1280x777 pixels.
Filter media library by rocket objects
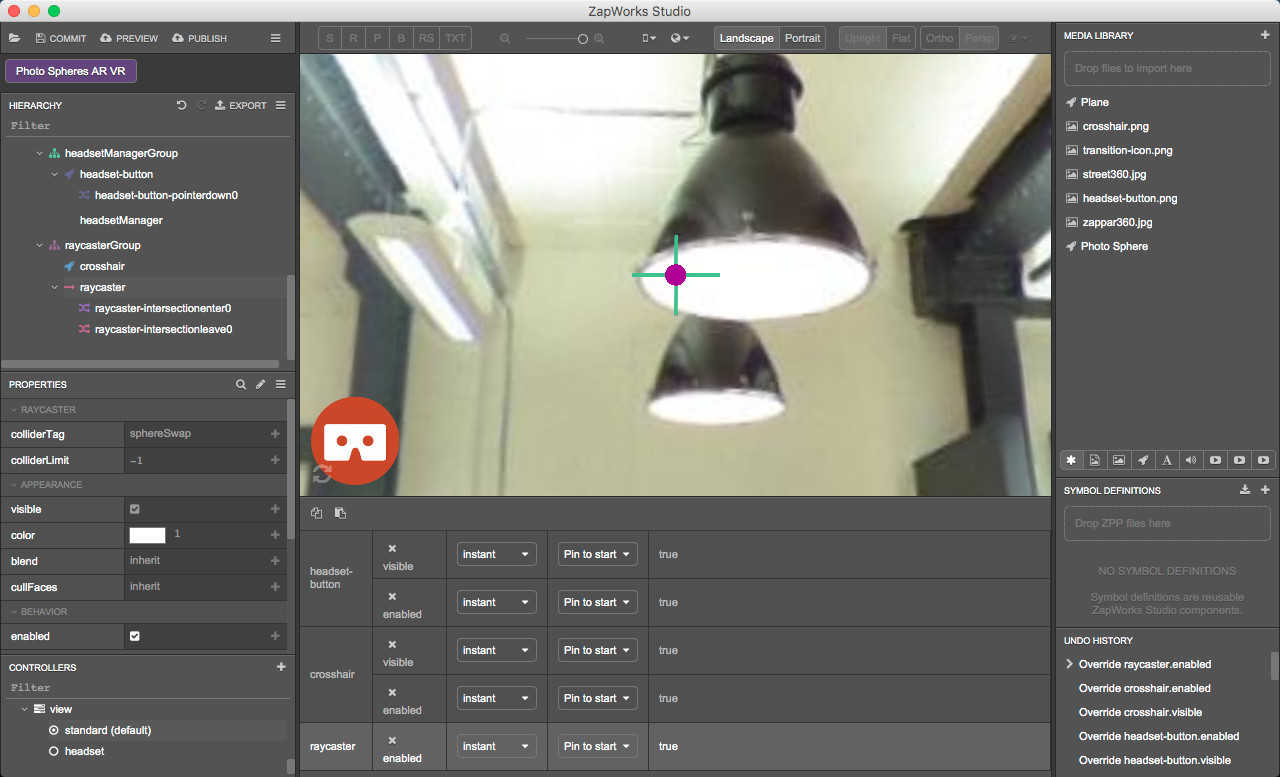coord(1143,460)
